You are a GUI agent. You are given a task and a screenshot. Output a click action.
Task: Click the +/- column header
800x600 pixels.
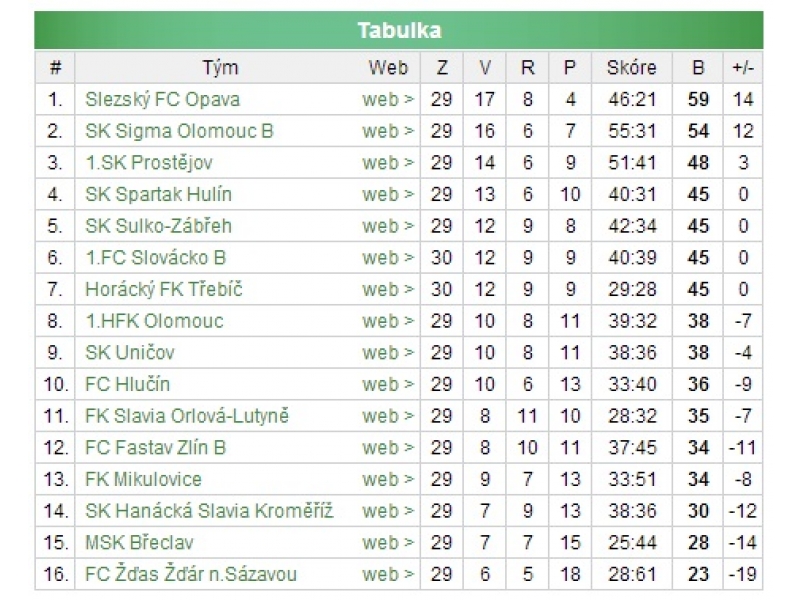(743, 68)
